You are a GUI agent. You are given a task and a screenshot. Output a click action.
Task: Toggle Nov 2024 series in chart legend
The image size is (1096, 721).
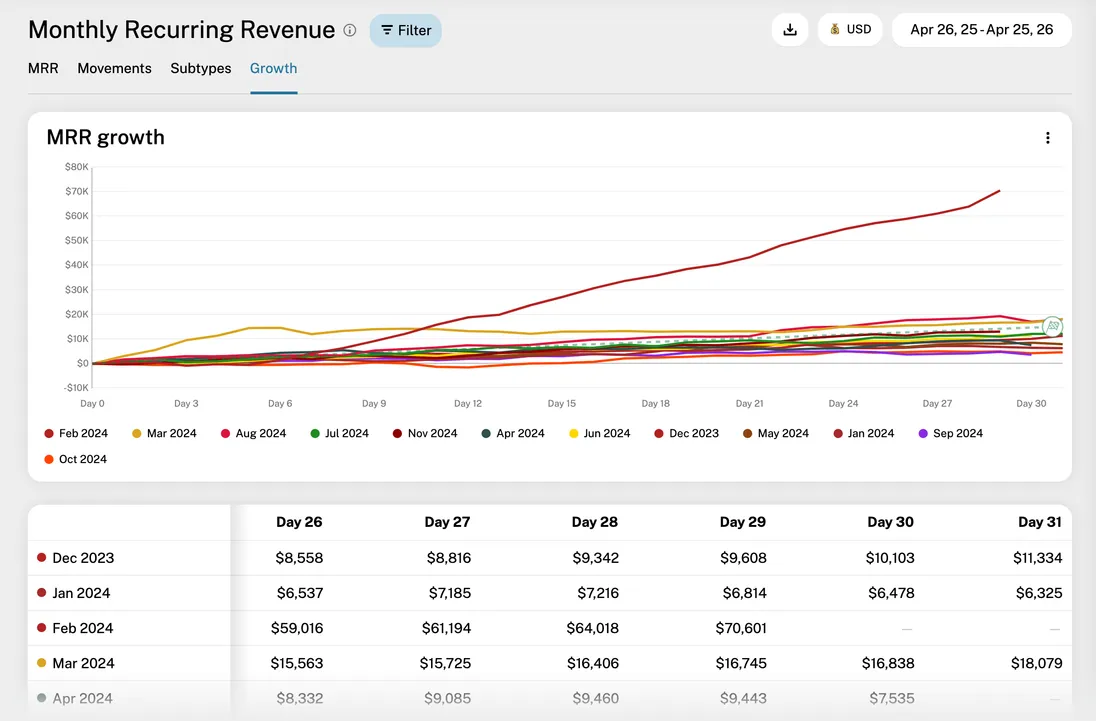point(425,433)
